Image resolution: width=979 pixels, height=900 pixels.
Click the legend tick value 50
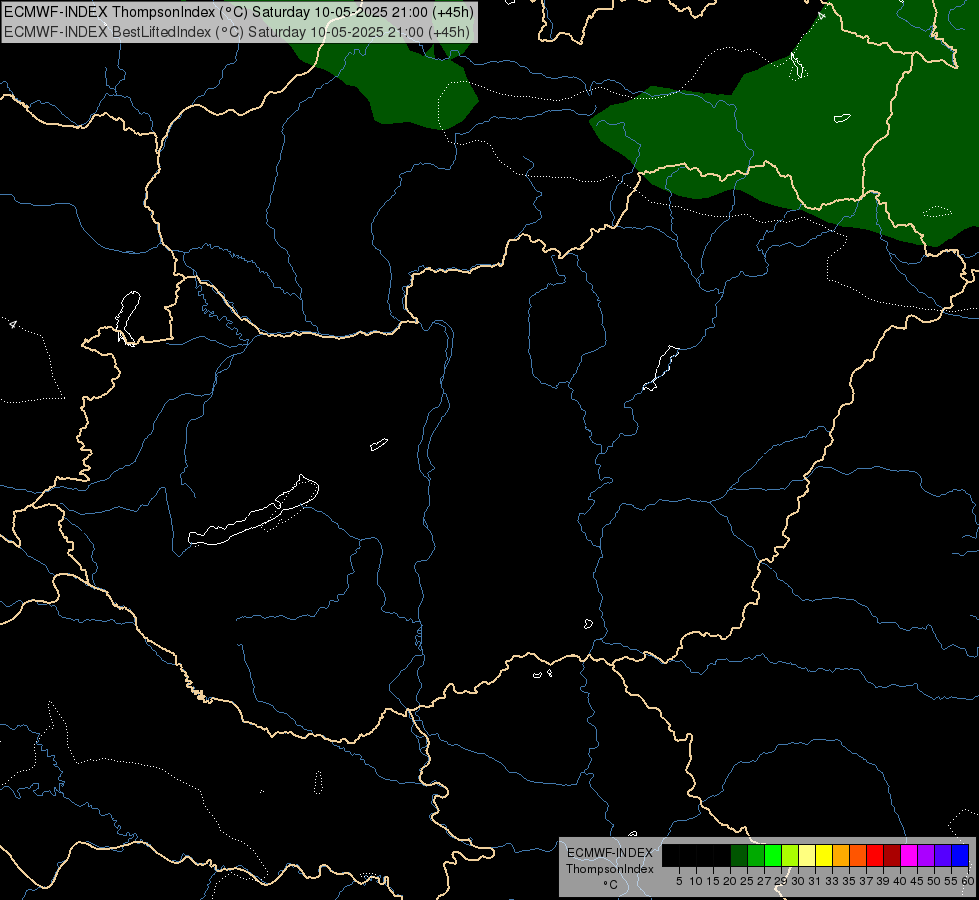[x=934, y=881]
